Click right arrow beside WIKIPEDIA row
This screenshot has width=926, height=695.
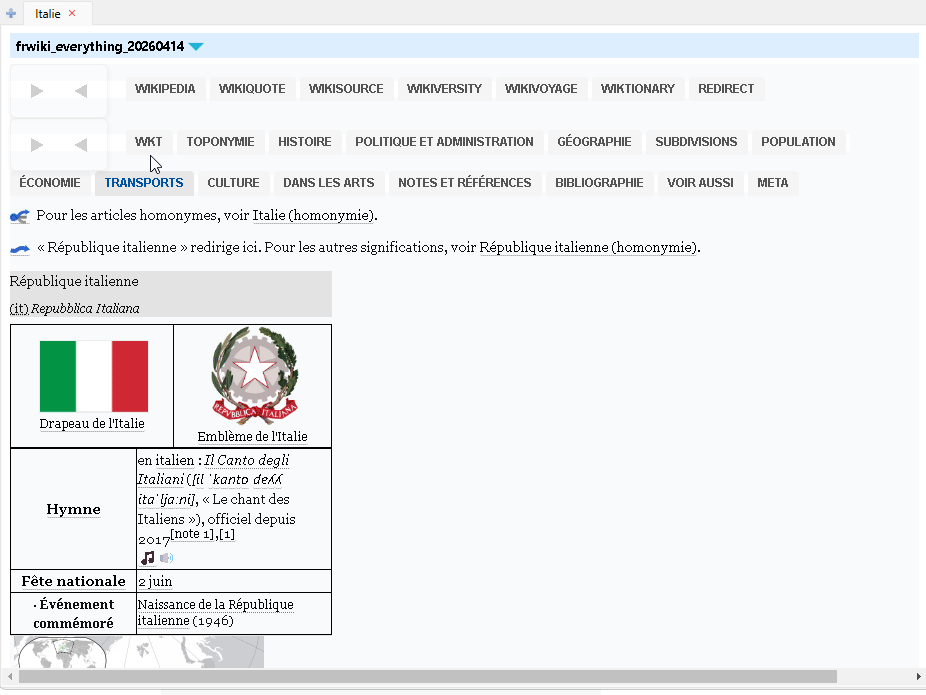38,91
